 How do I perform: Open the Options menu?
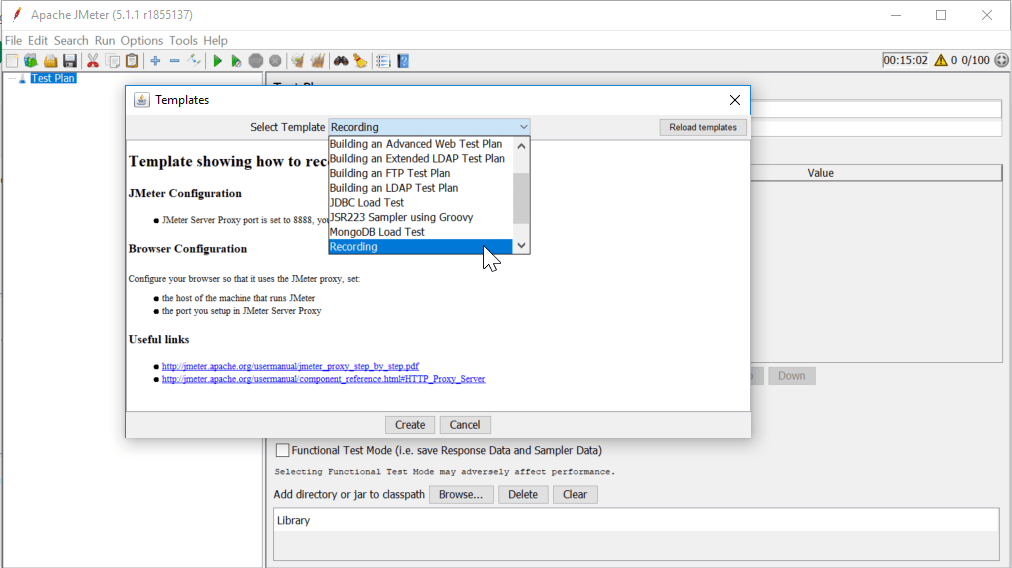(142, 40)
